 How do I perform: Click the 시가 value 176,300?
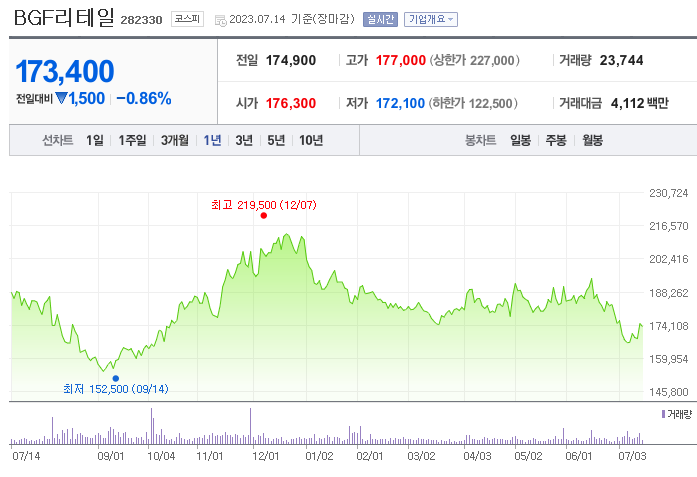(291, 103)
